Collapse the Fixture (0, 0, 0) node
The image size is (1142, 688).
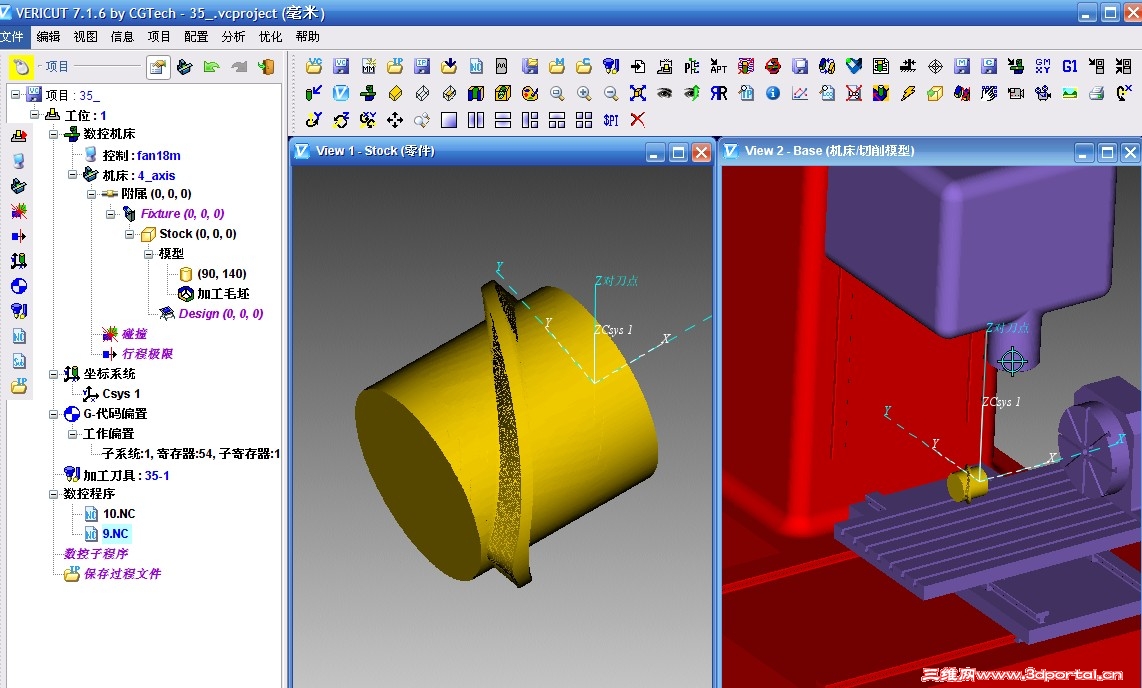point(110,214)
